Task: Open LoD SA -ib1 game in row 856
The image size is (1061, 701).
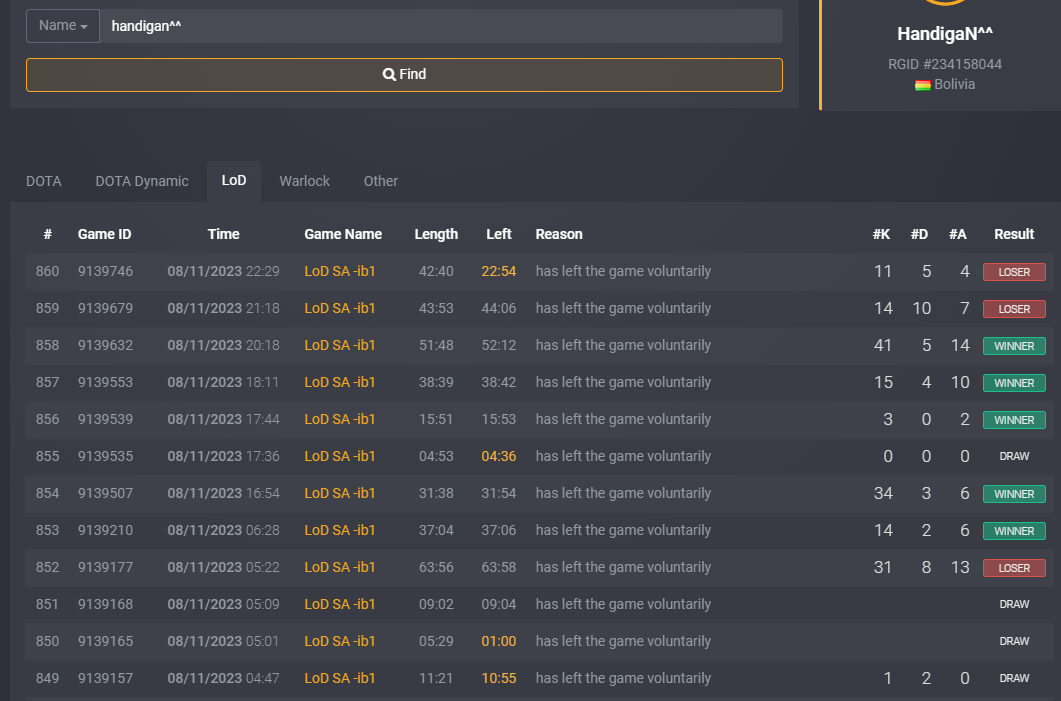Action: (x=340, y=420)
